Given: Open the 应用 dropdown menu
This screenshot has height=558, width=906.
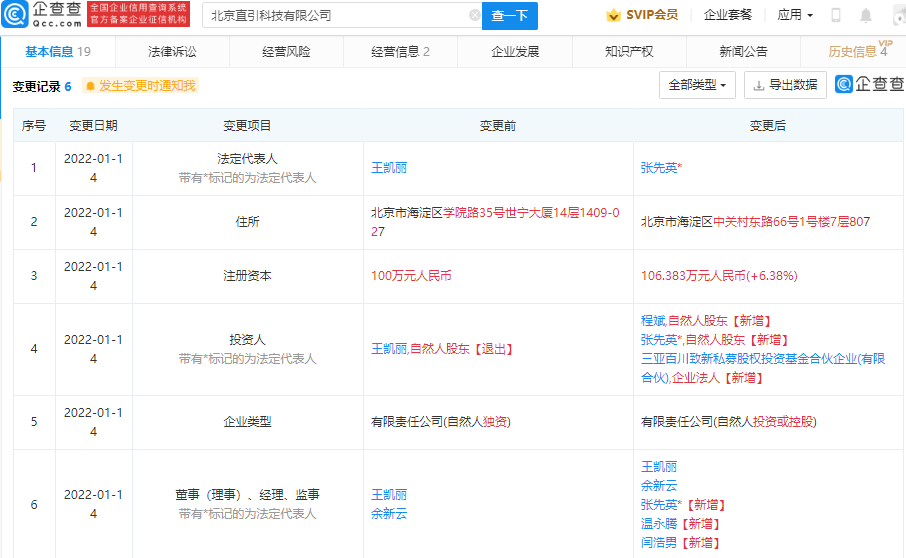Looking at the screenshot, I should [x=795, y=15].
